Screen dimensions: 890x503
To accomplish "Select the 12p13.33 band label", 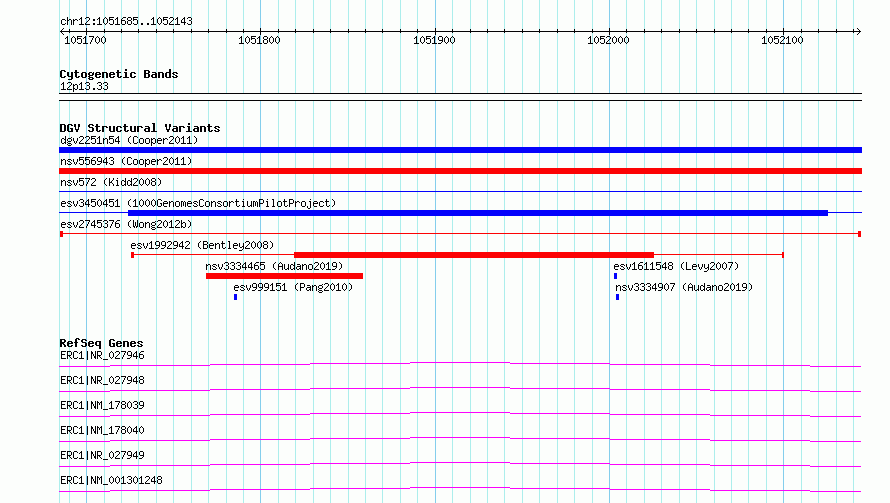I will coord(84,86).
